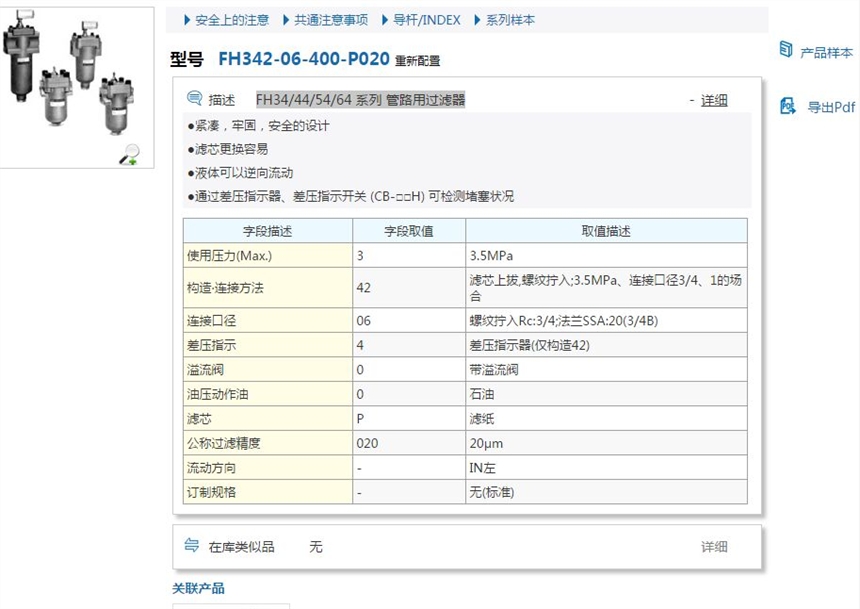Screen dimensions: 860x609
Task: Click the 公称过滤精度 table row
Action: pos(464,443)
